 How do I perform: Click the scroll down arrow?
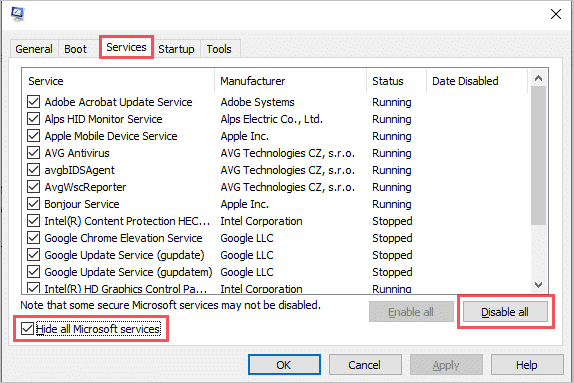[538, 285]
